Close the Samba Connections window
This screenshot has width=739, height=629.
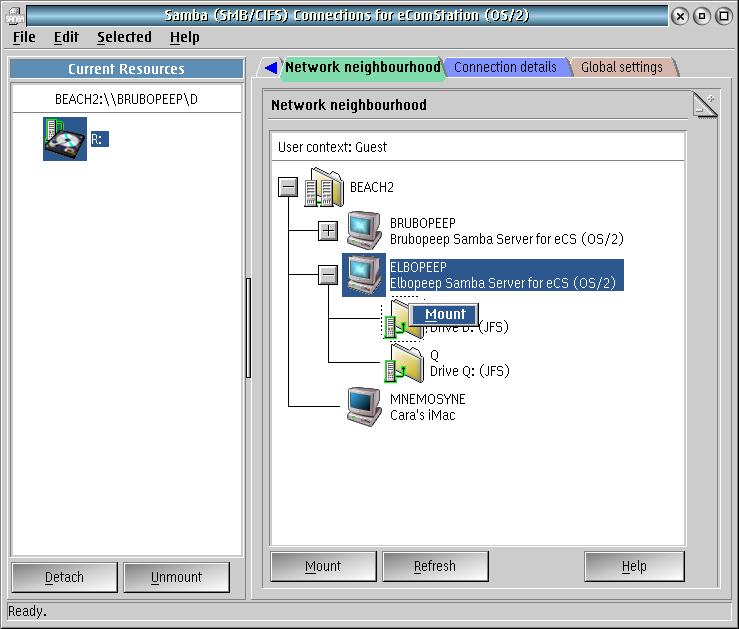coord(680,16)
